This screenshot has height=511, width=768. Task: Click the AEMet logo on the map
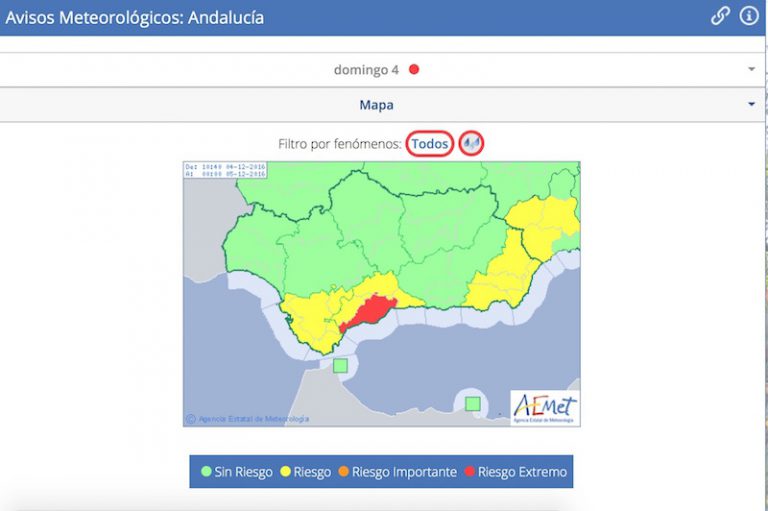click(x=544, y=407)
